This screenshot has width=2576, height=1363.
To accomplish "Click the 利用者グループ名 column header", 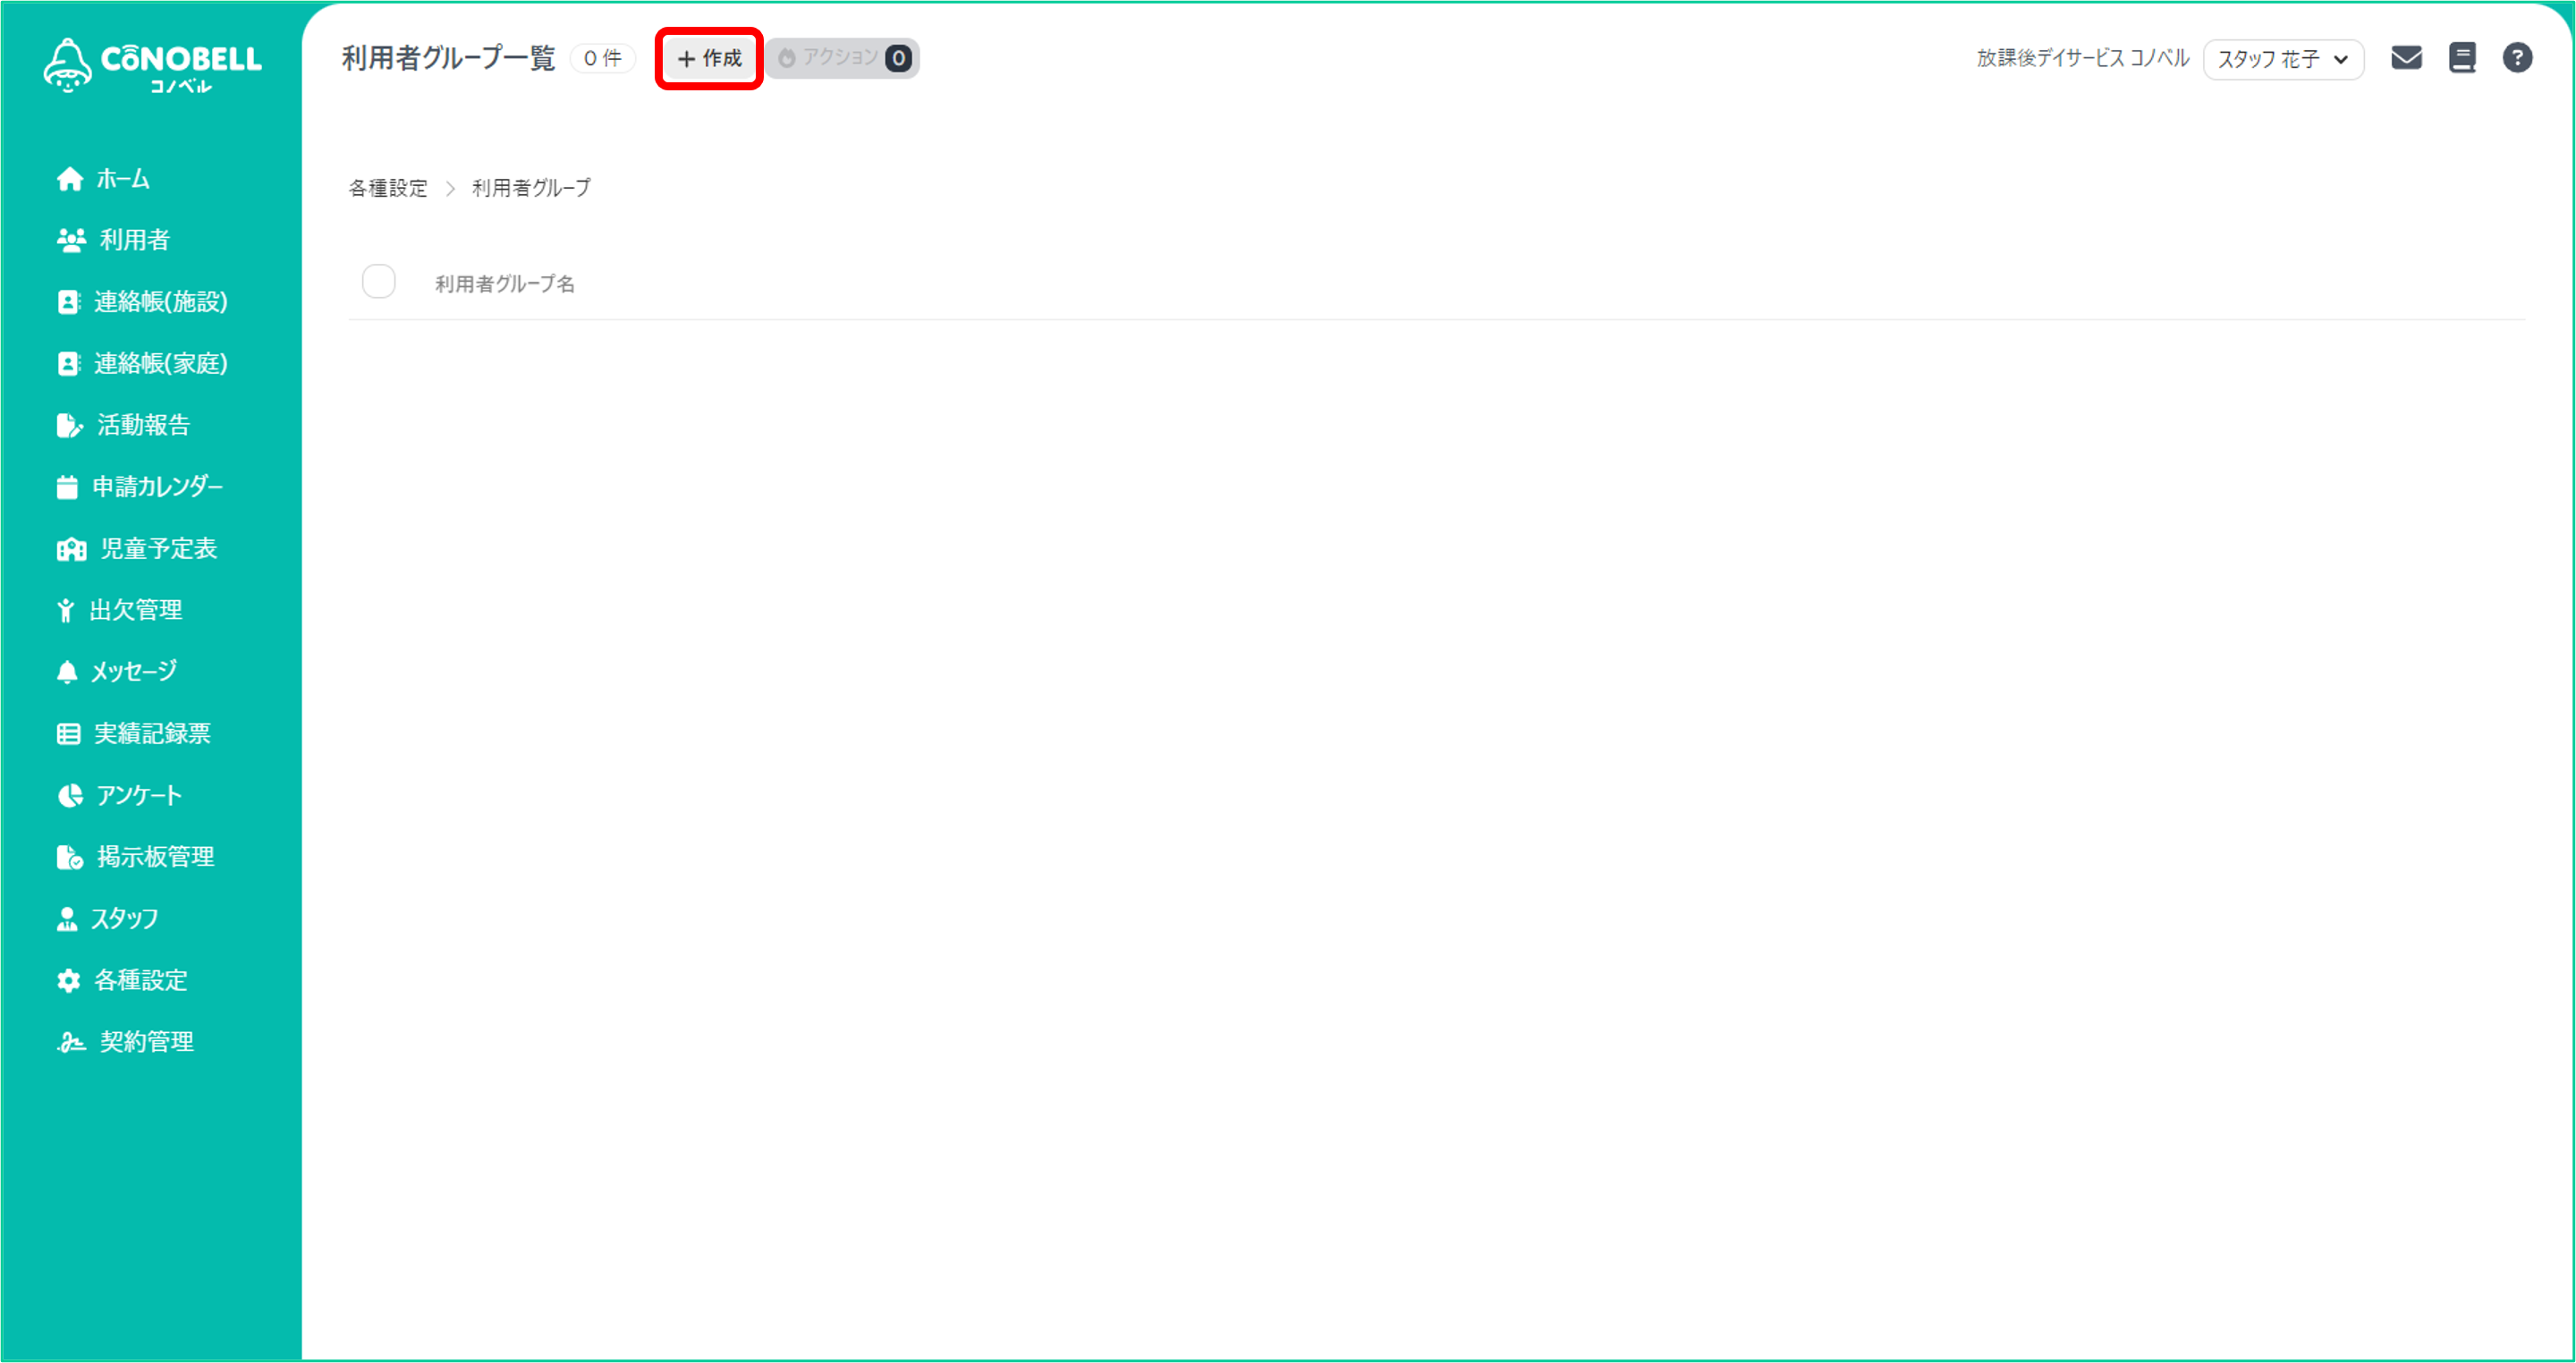I will (x=505, y=284).
